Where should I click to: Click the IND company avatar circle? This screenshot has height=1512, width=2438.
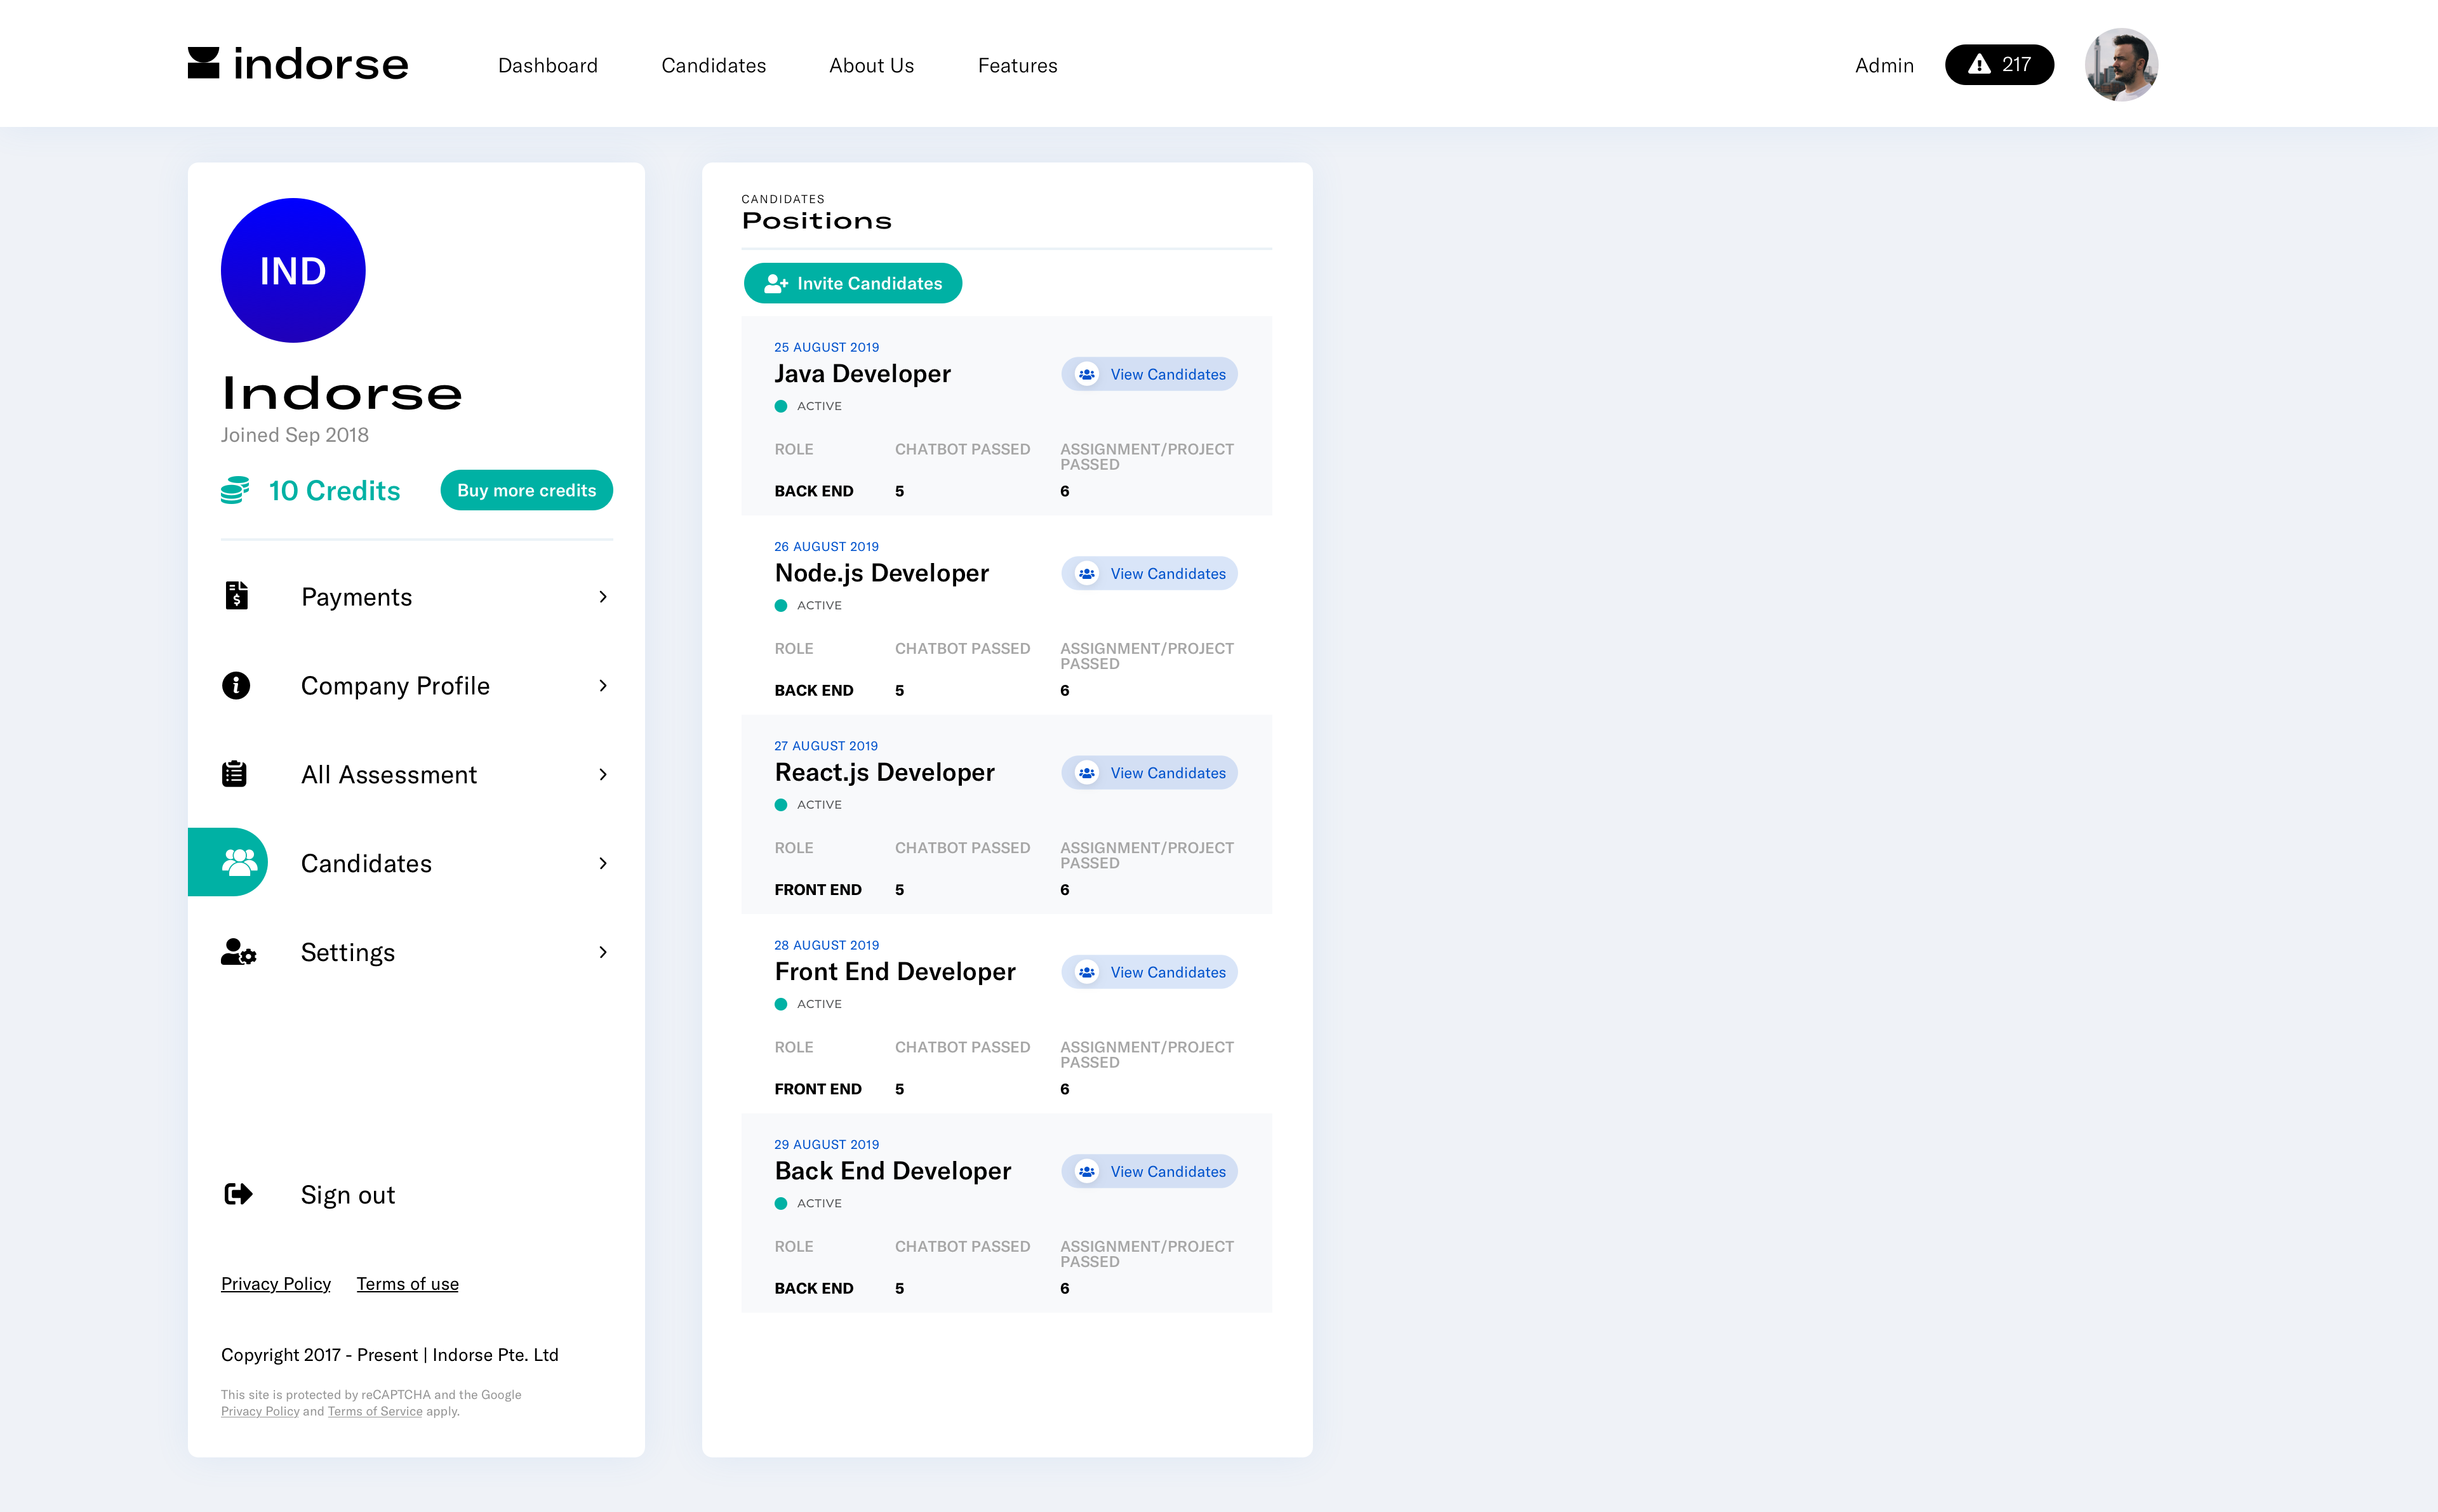pyautogui.click(x=293, y=270)
